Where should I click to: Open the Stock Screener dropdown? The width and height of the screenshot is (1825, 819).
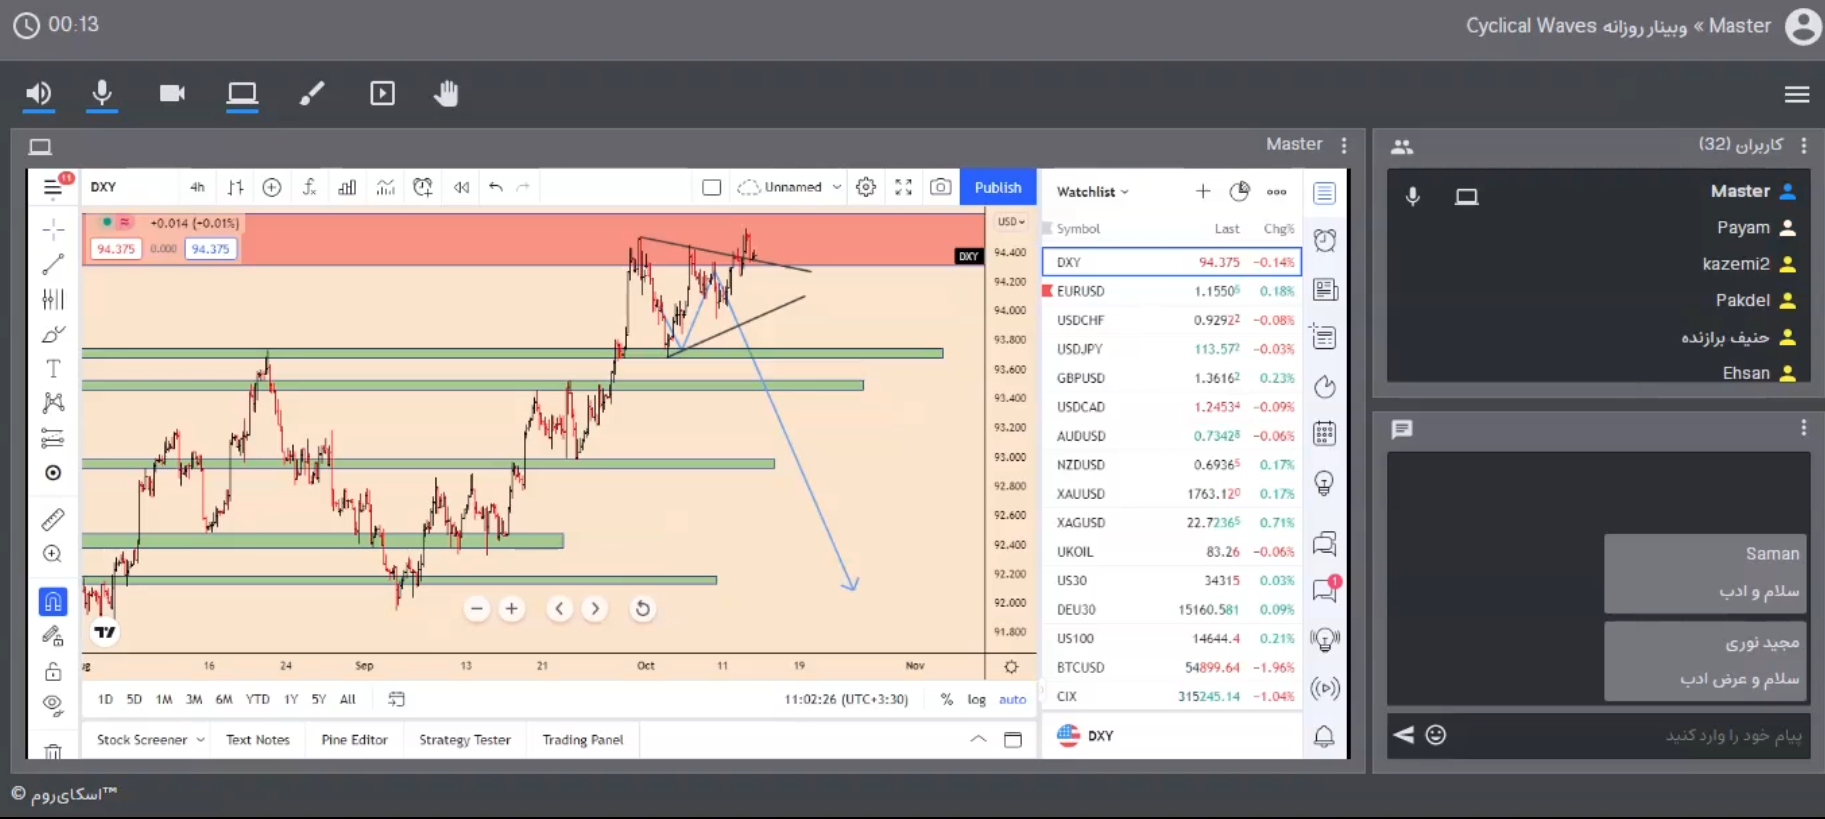[149, 740]
